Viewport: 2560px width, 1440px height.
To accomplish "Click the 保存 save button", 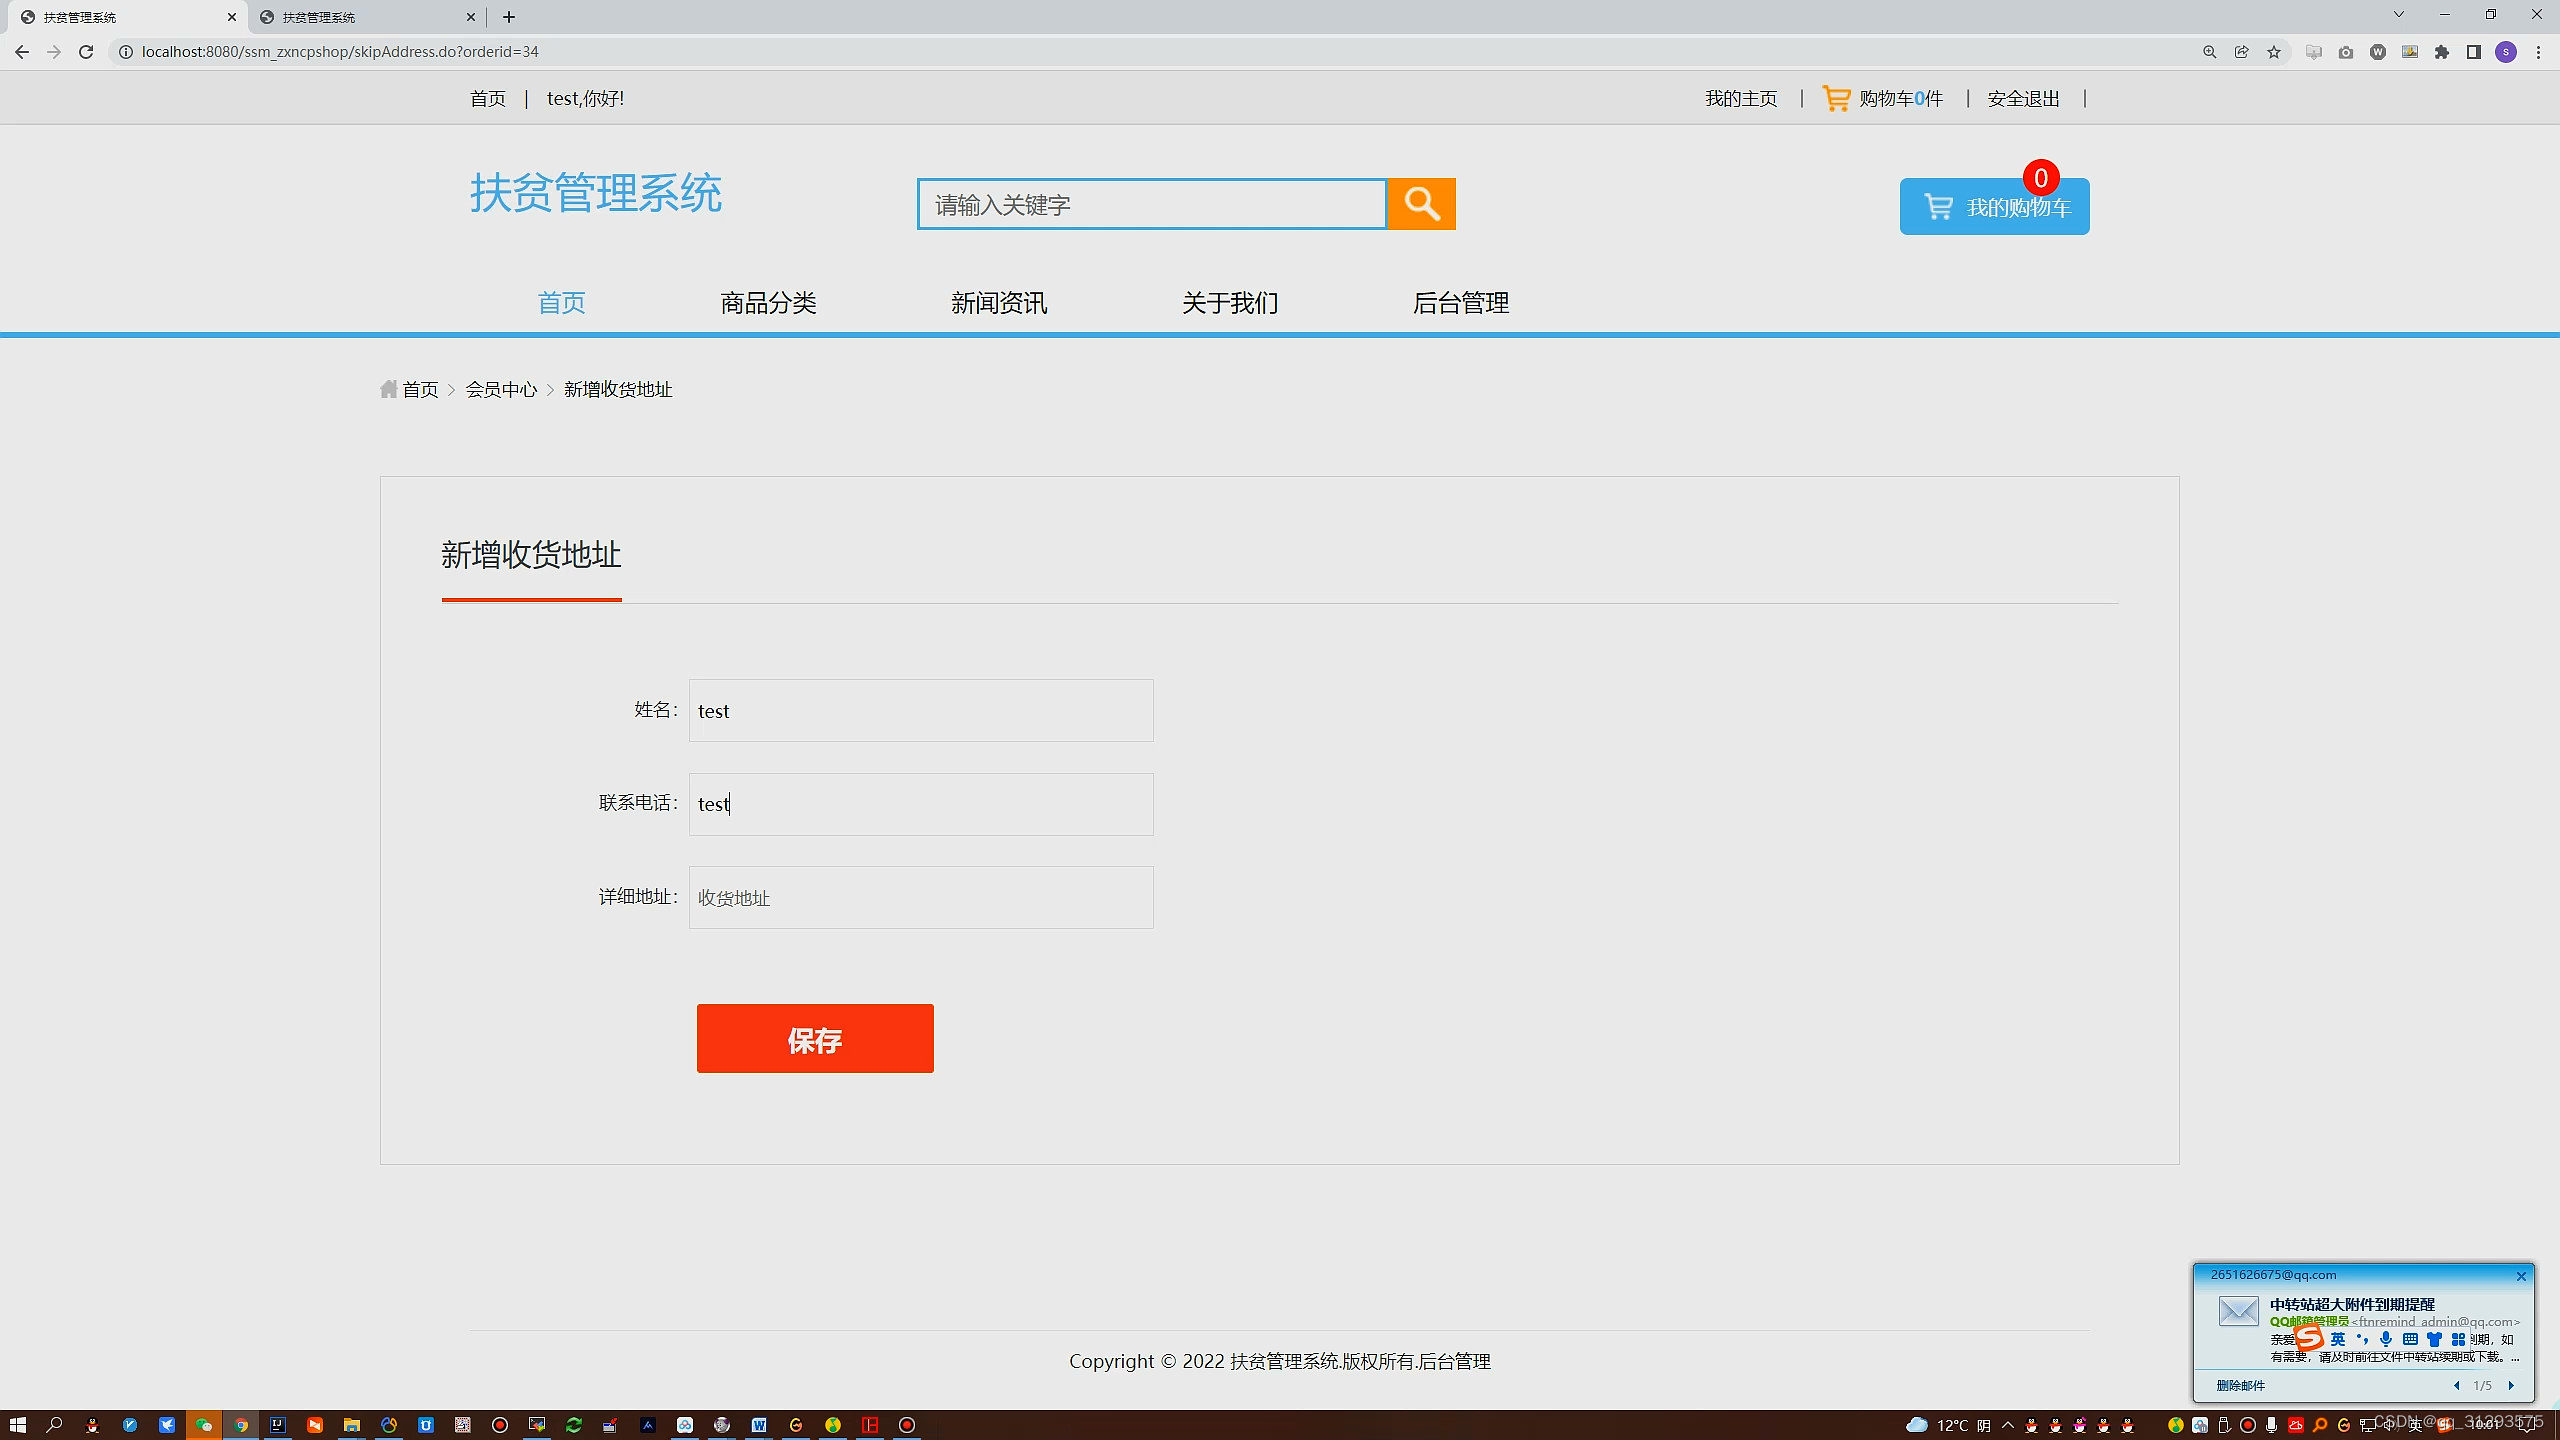I will tap(815, 1038).
